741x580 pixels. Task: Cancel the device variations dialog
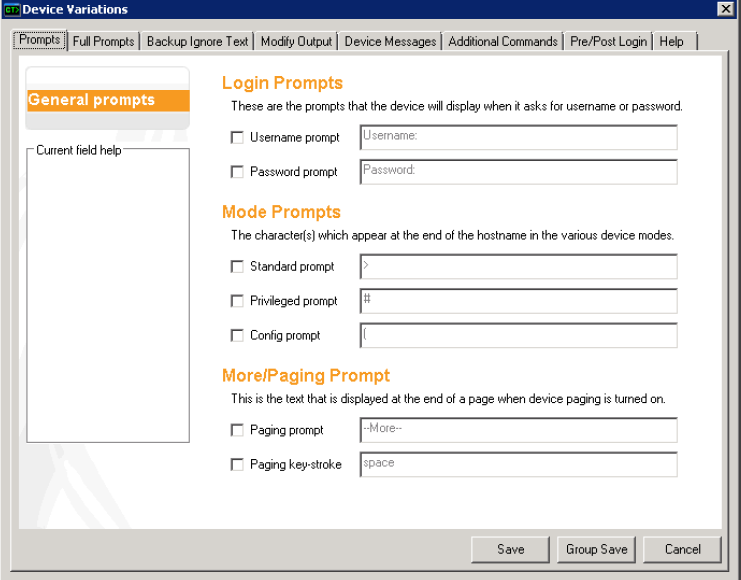coord(683,549)
